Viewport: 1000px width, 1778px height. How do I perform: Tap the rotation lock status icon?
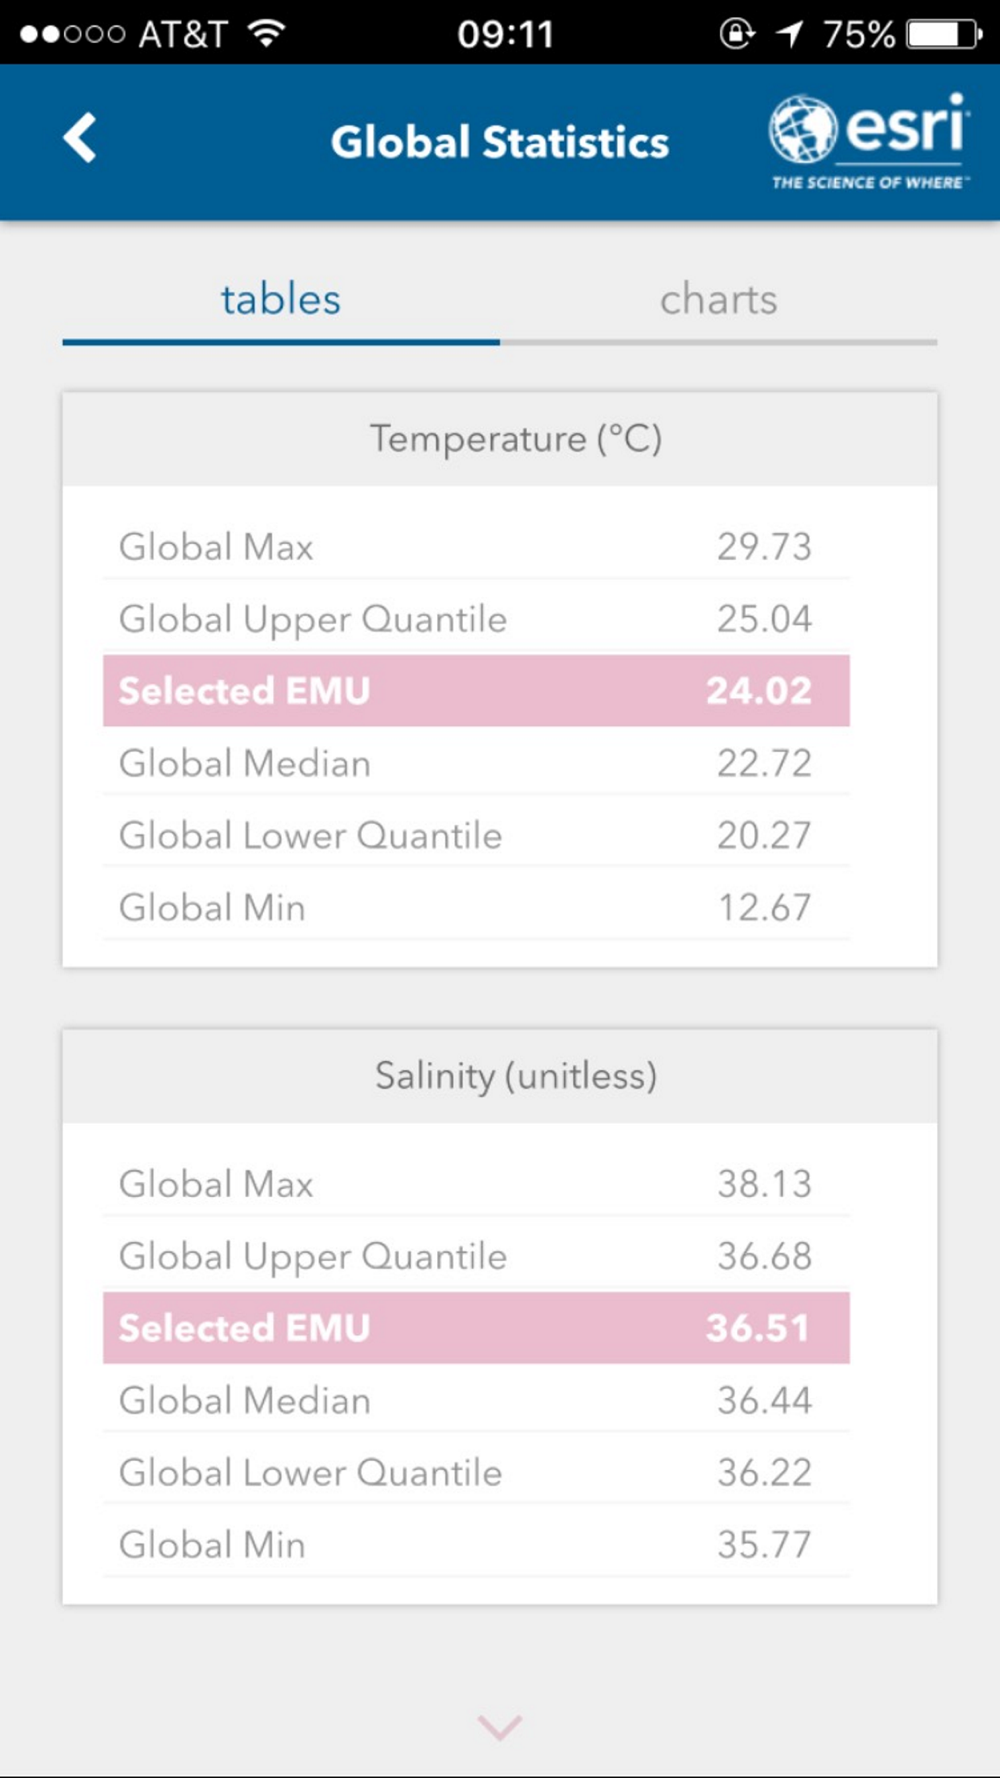(x=737, y=34)
